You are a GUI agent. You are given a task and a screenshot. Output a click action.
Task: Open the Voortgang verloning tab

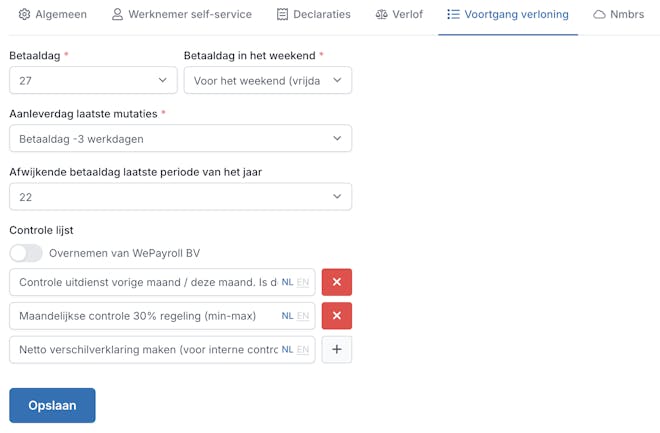click(x=508, y=15)
